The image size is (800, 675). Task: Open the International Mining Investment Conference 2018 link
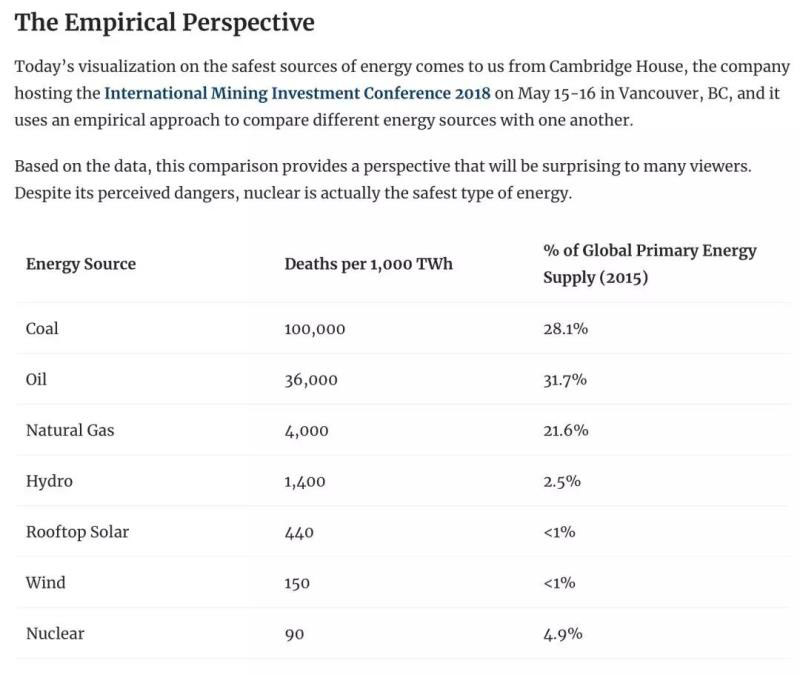297,94
